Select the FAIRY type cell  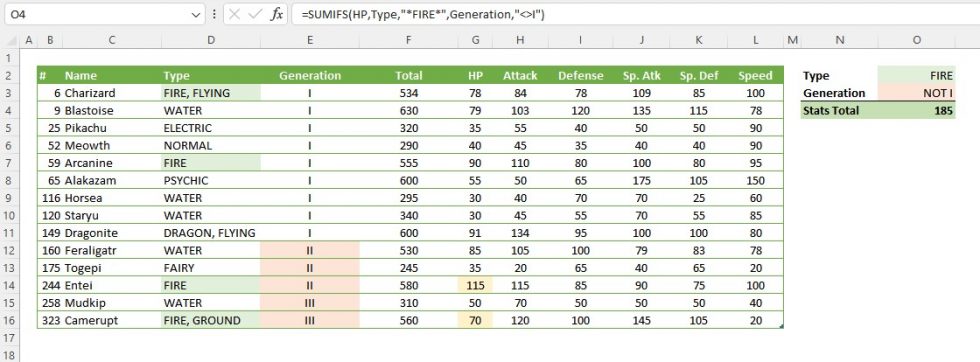(x=211, y=268)
